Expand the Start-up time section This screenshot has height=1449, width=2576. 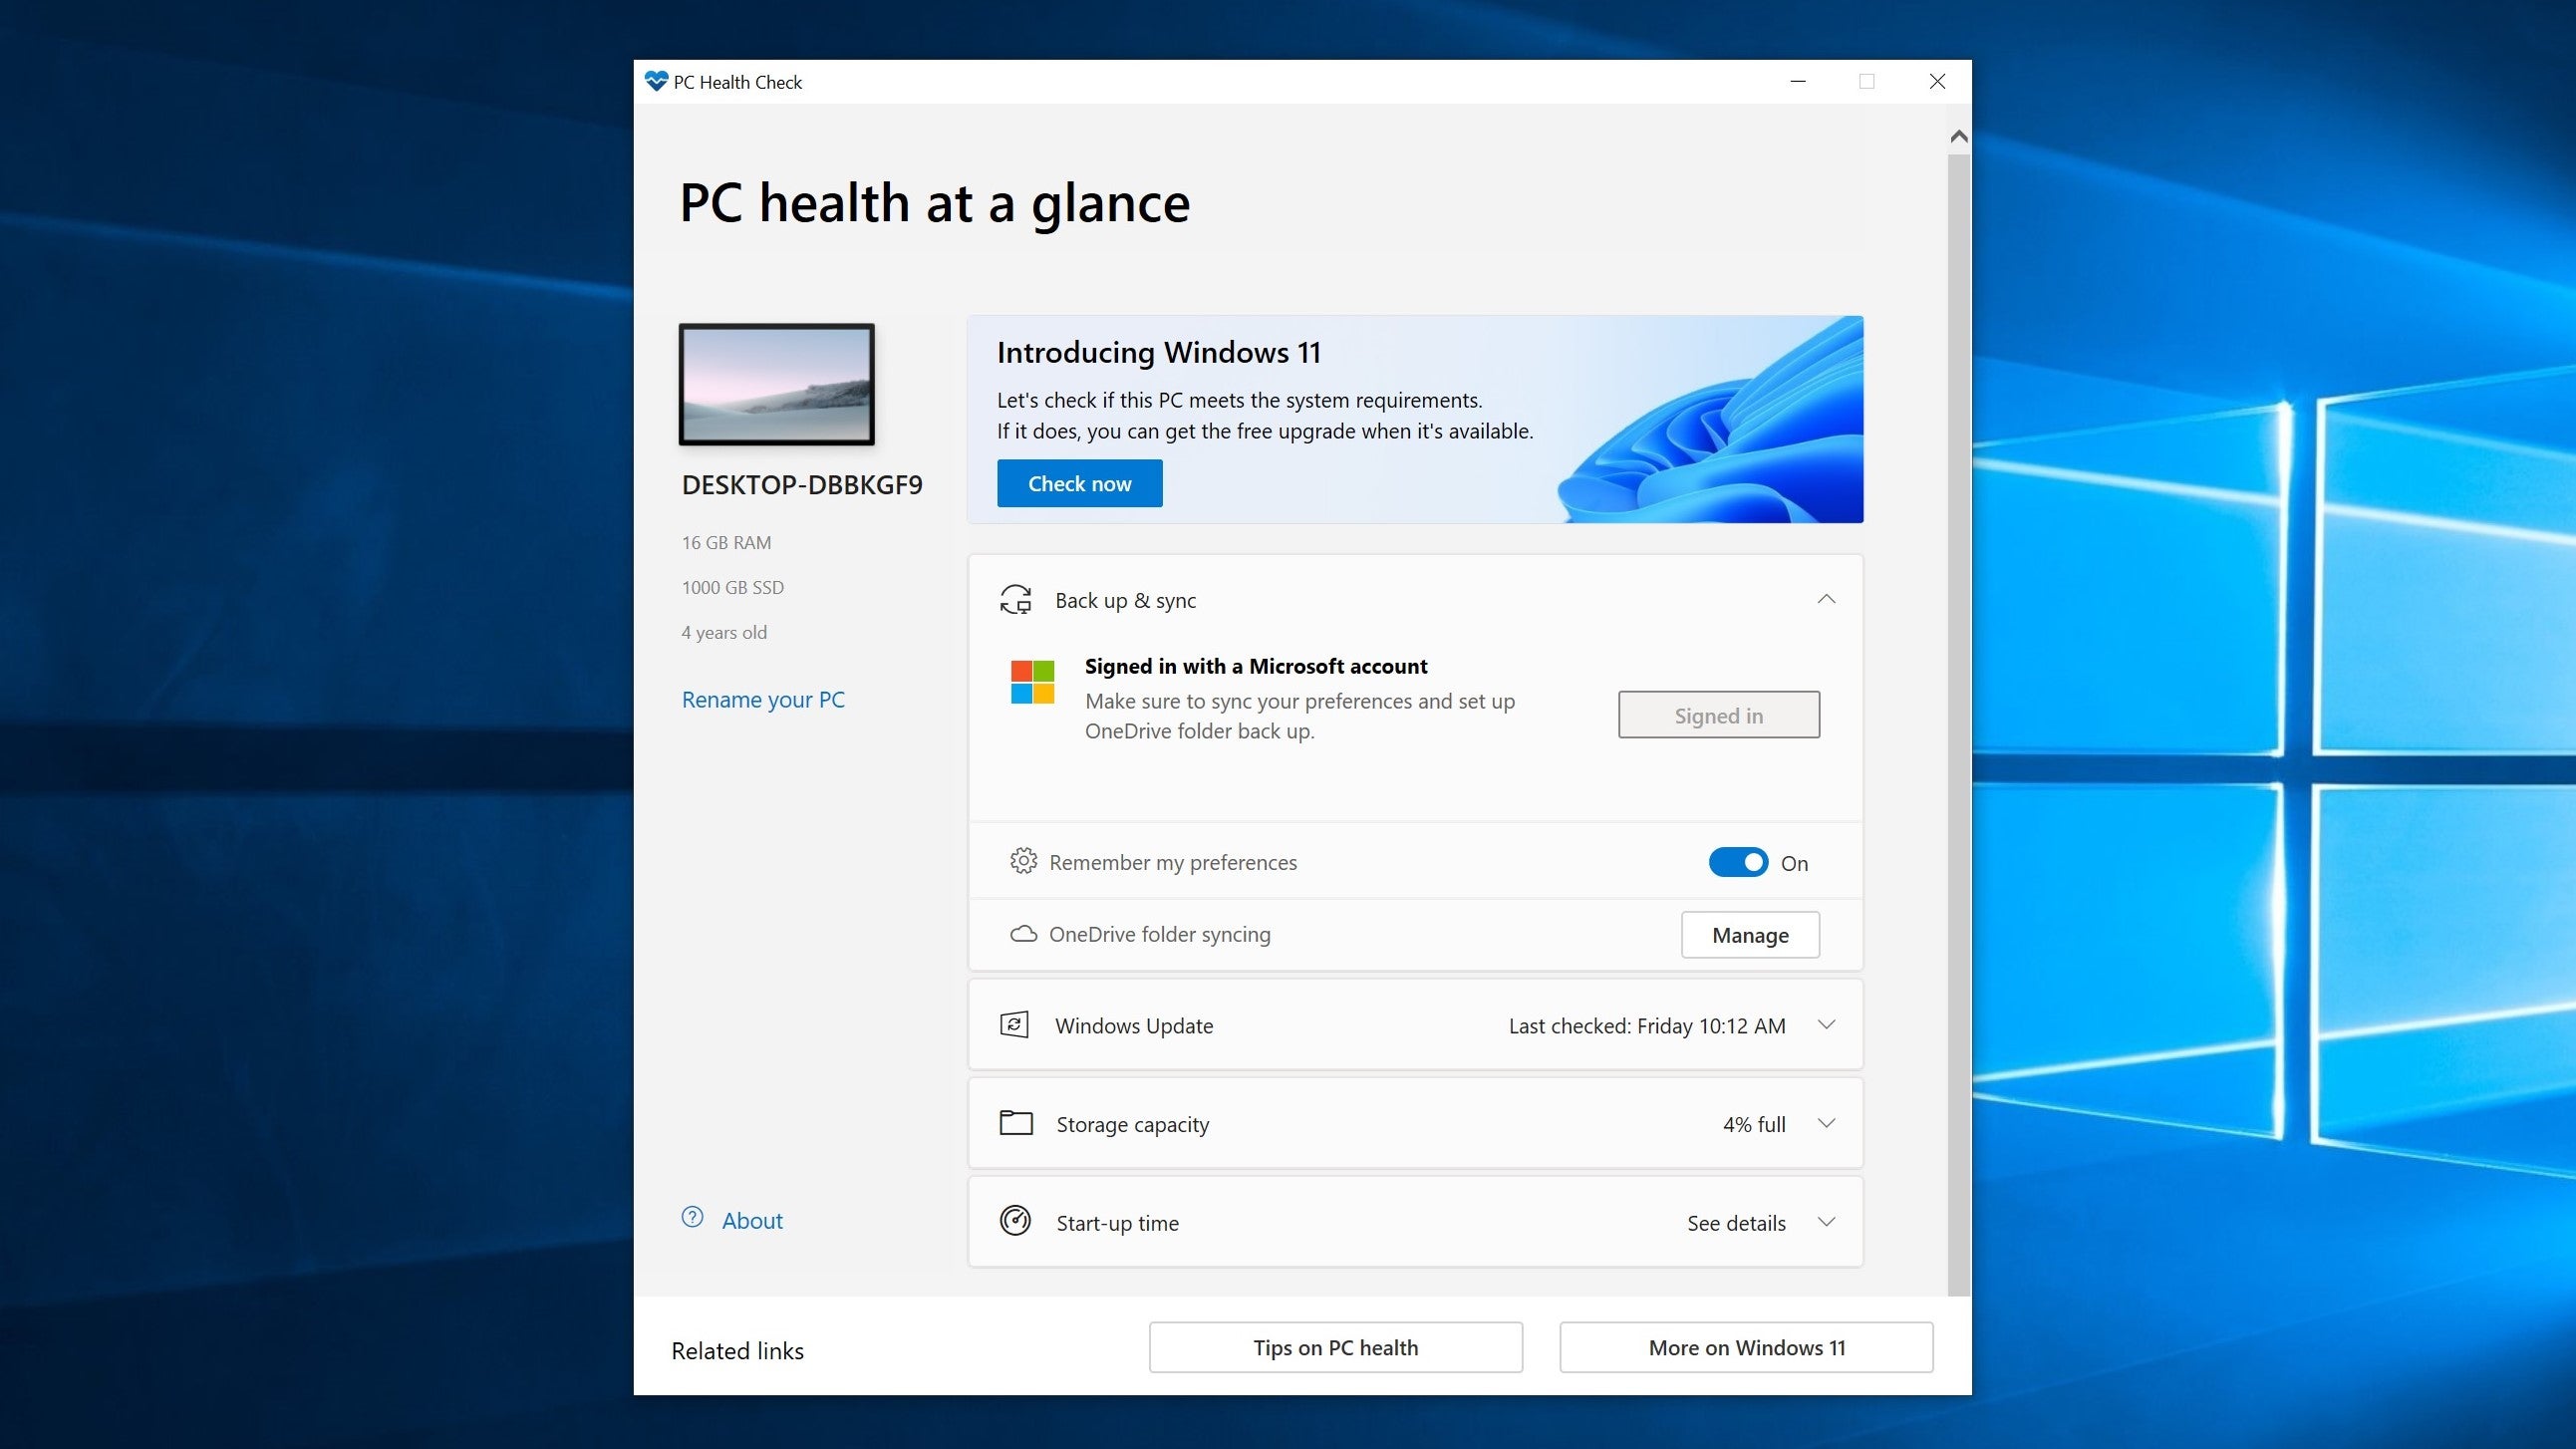click(x=1828, y=1223)
